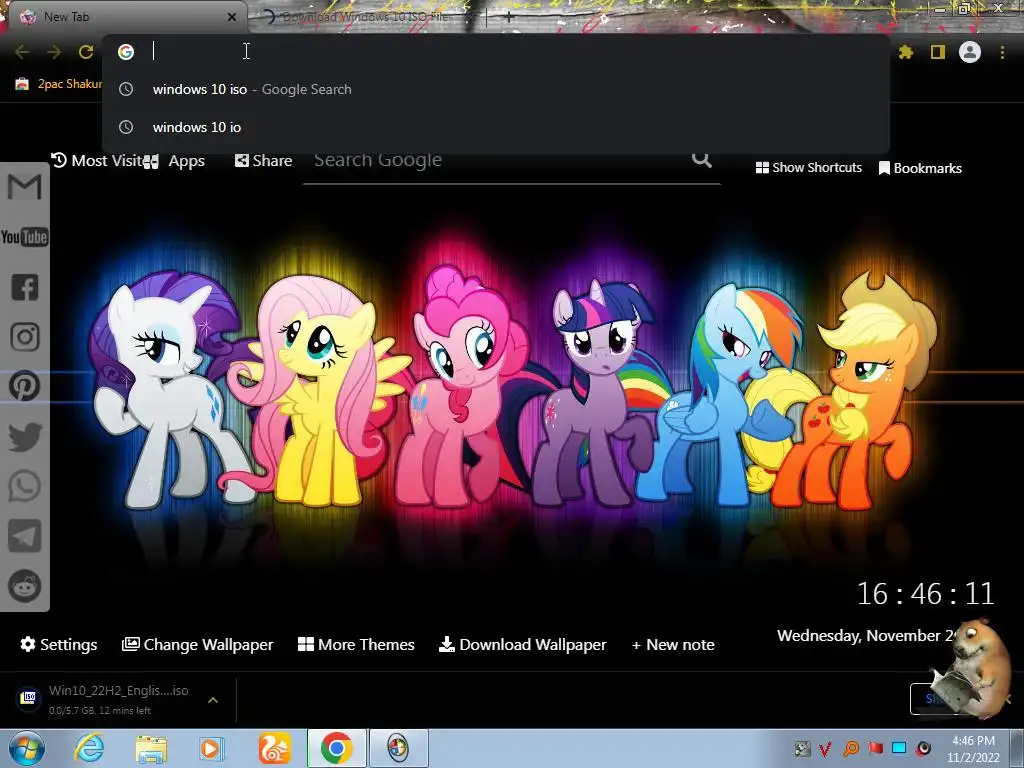Open the Windows Start menu

click(x=25, y=748)
